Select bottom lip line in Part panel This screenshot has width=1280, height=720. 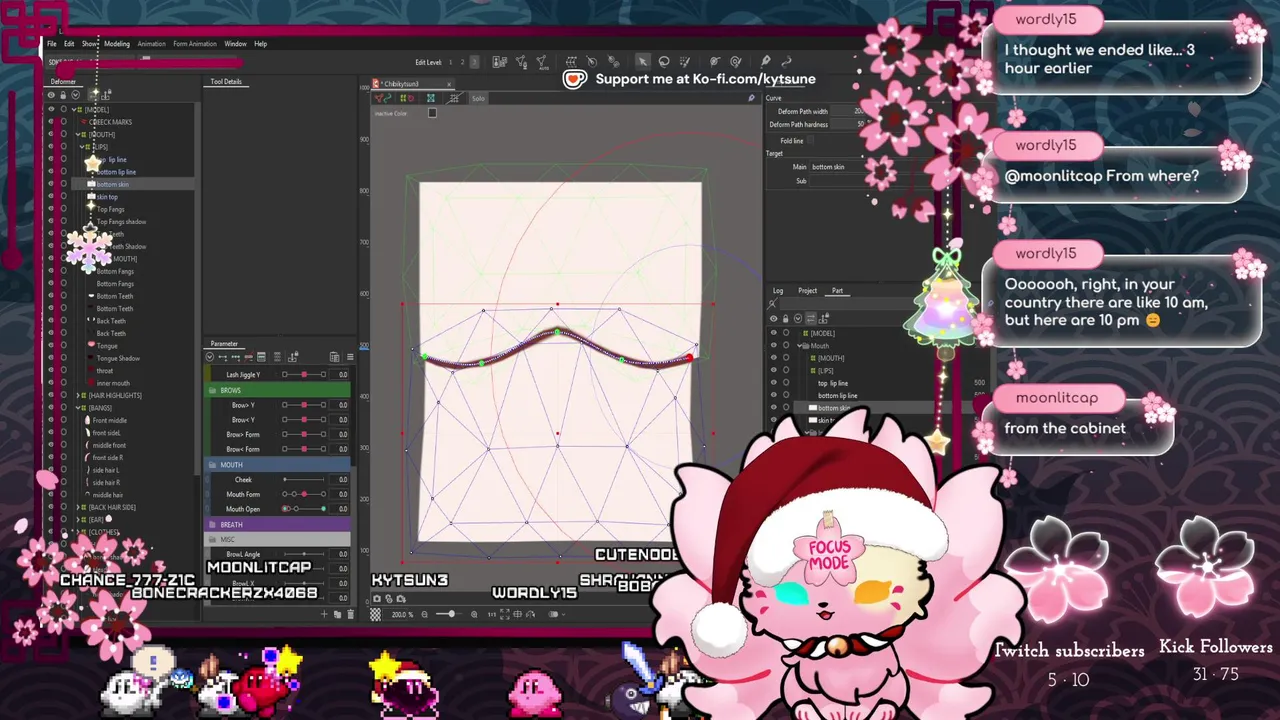pyautogui.click(x=838, y=396)
